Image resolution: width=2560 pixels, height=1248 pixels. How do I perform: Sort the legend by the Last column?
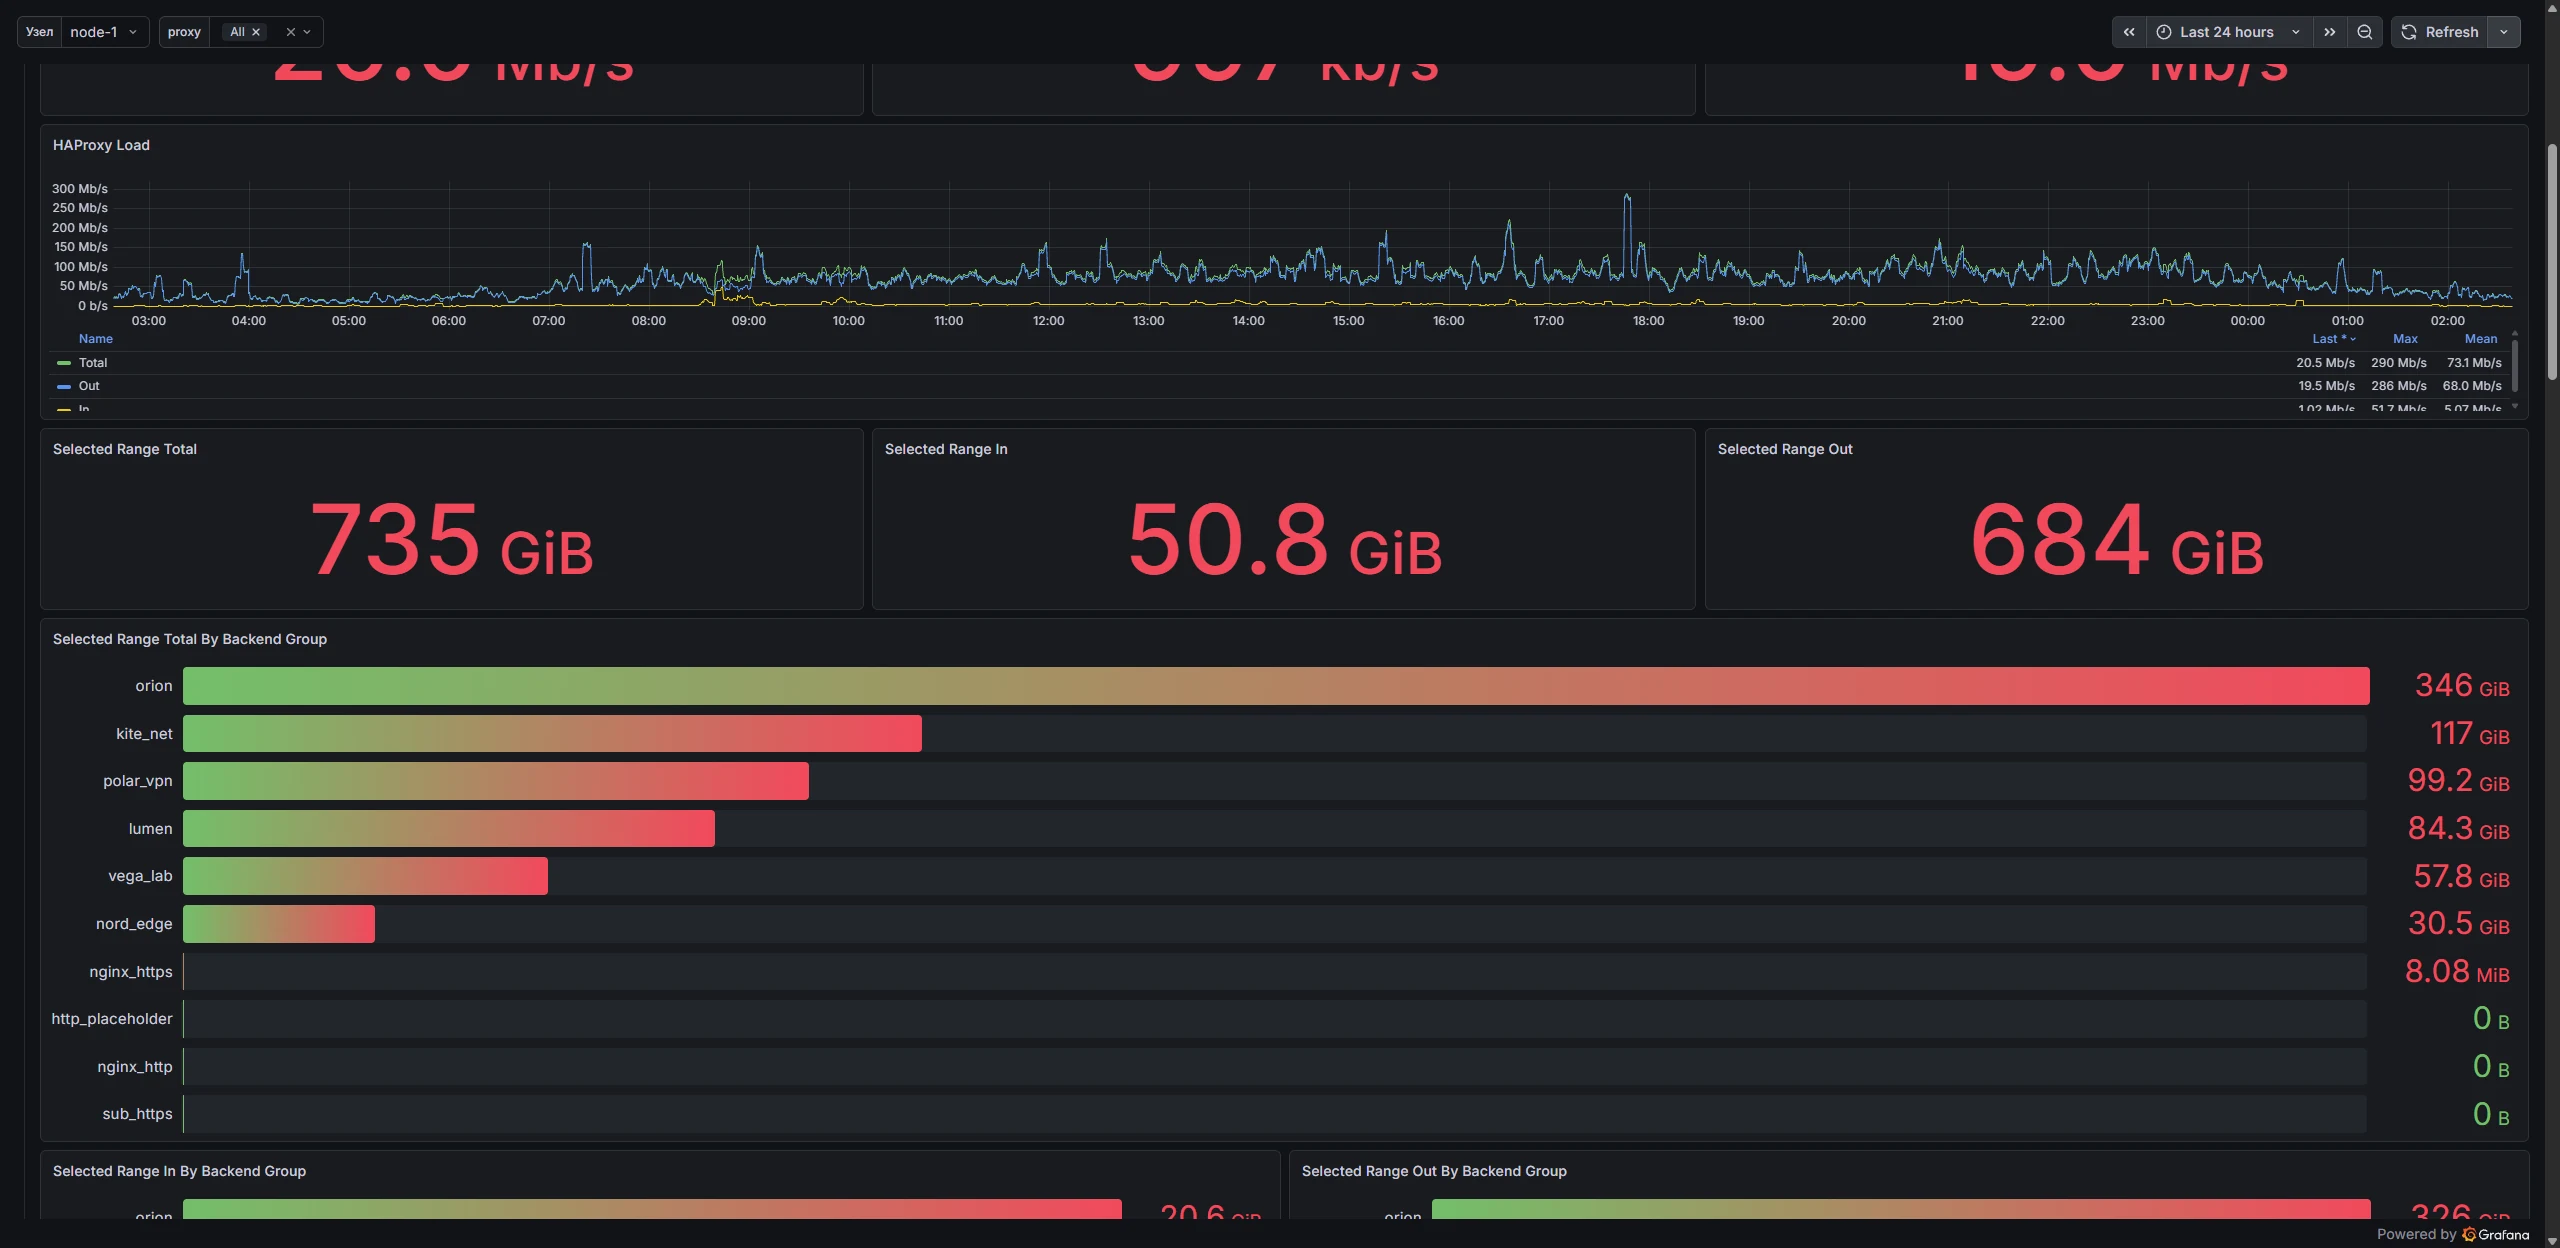click(x=2333, y=339)
